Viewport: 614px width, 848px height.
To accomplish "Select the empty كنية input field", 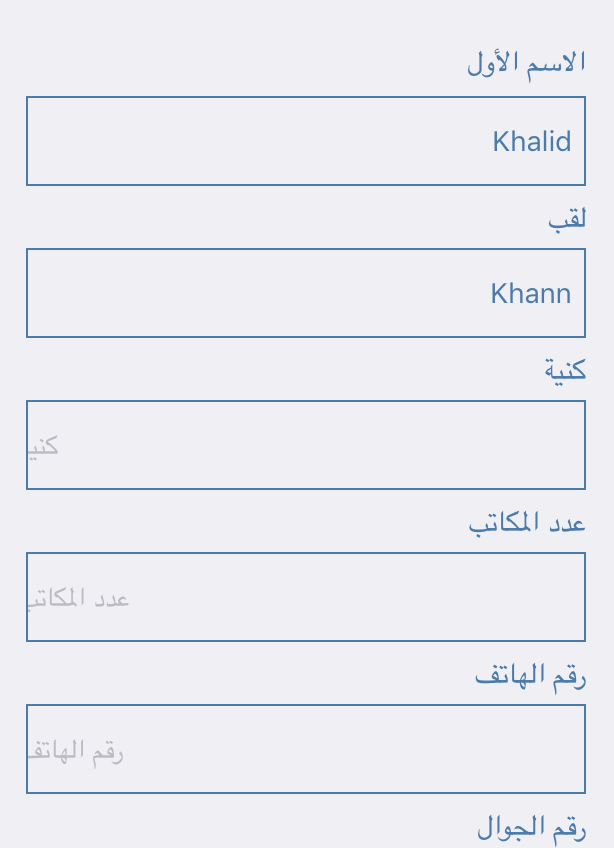I will (306, 445).
